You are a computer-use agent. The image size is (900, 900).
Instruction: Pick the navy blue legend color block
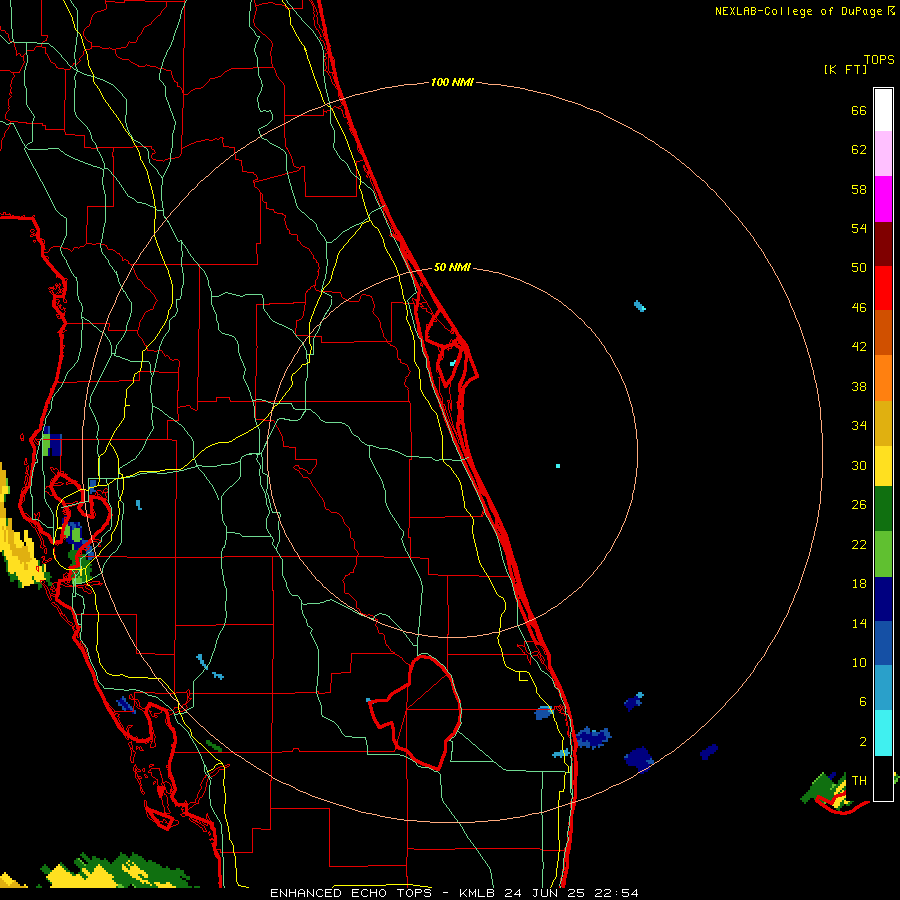pyautogui.click(x=883, y=599)
